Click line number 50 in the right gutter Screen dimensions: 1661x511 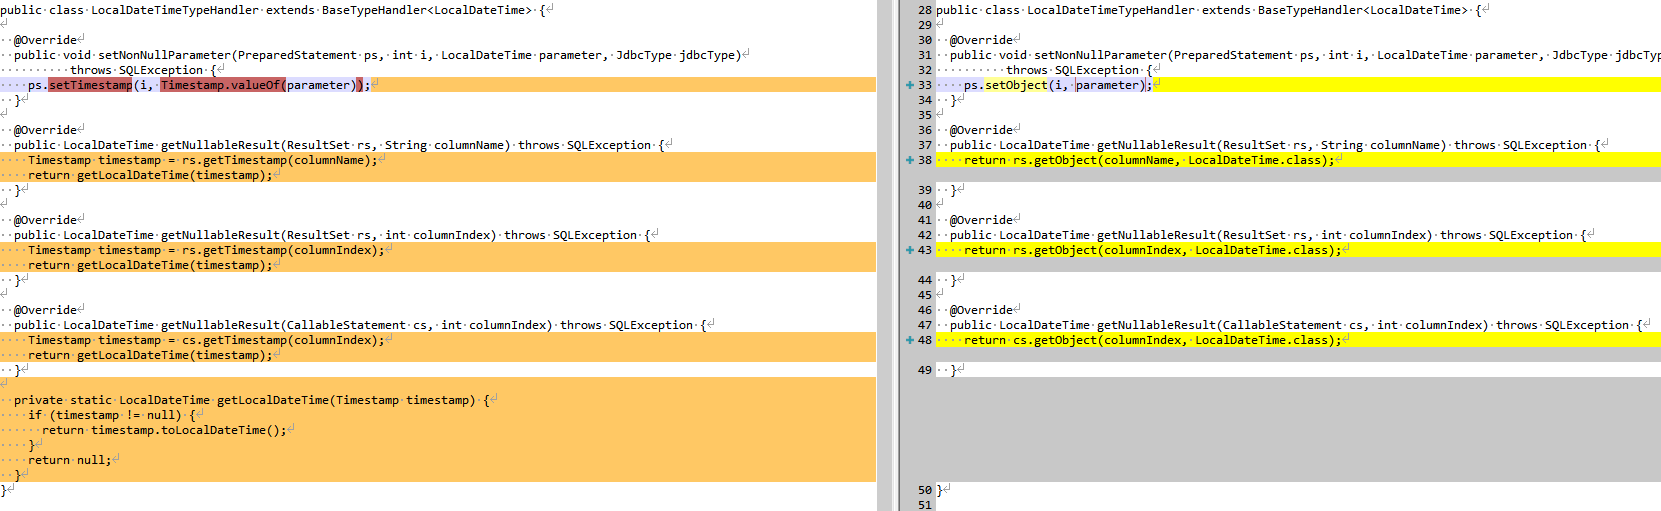[x=924, y=490]
